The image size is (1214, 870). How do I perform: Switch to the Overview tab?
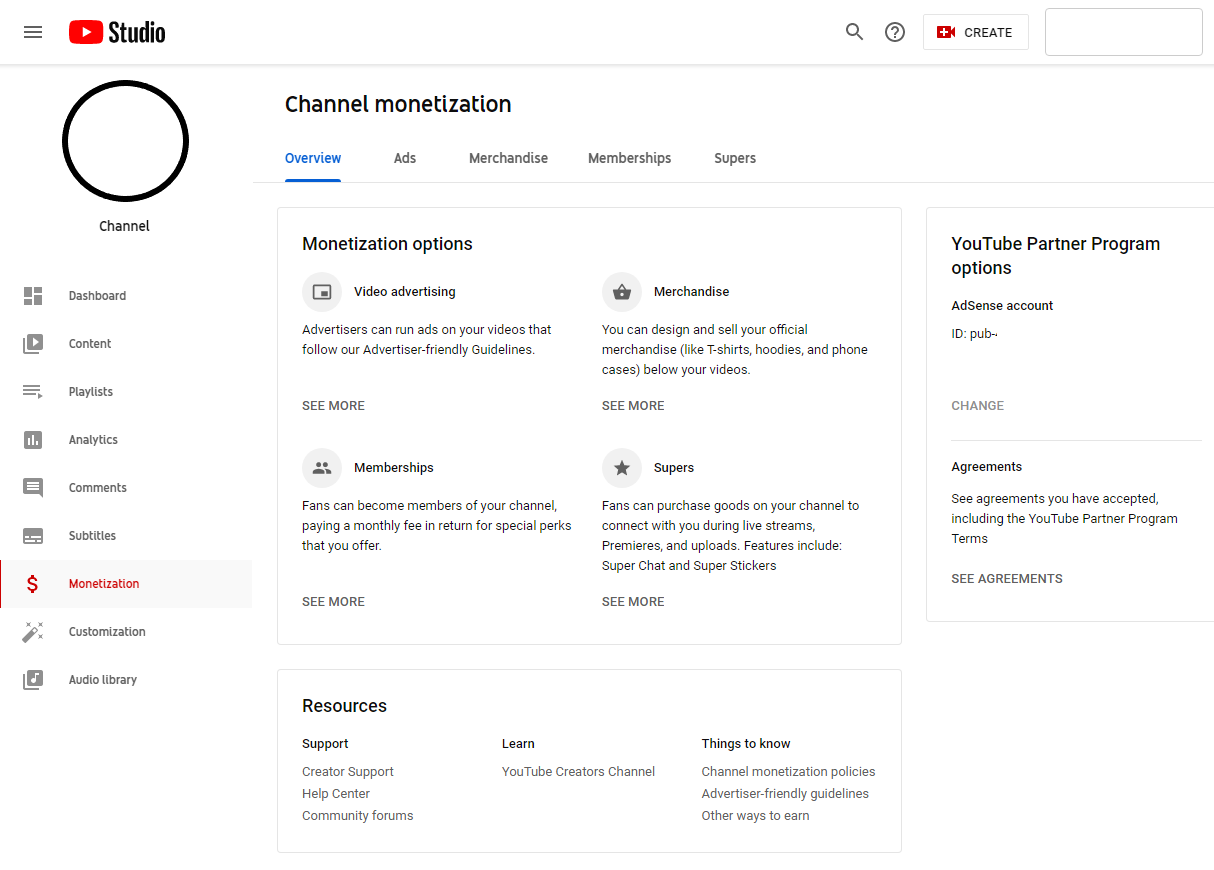(313, 158)
